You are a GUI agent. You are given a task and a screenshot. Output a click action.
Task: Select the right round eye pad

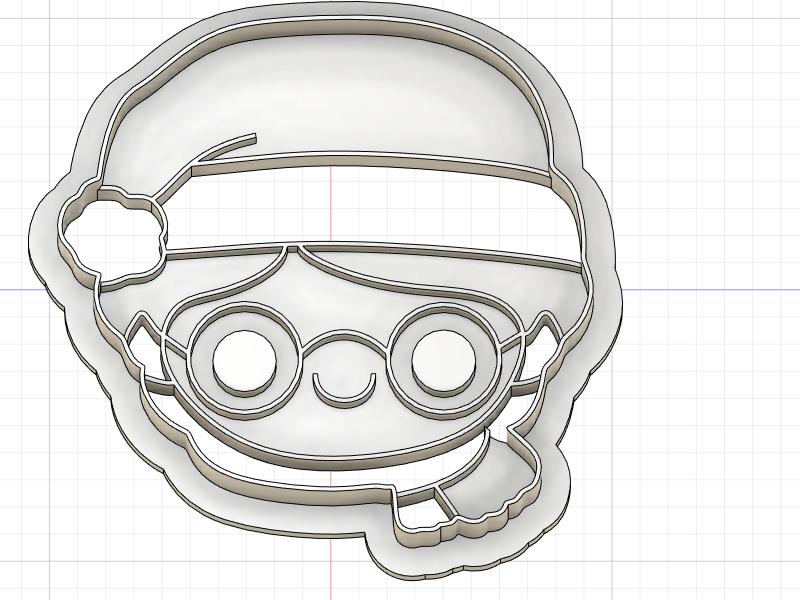[443, 363]
